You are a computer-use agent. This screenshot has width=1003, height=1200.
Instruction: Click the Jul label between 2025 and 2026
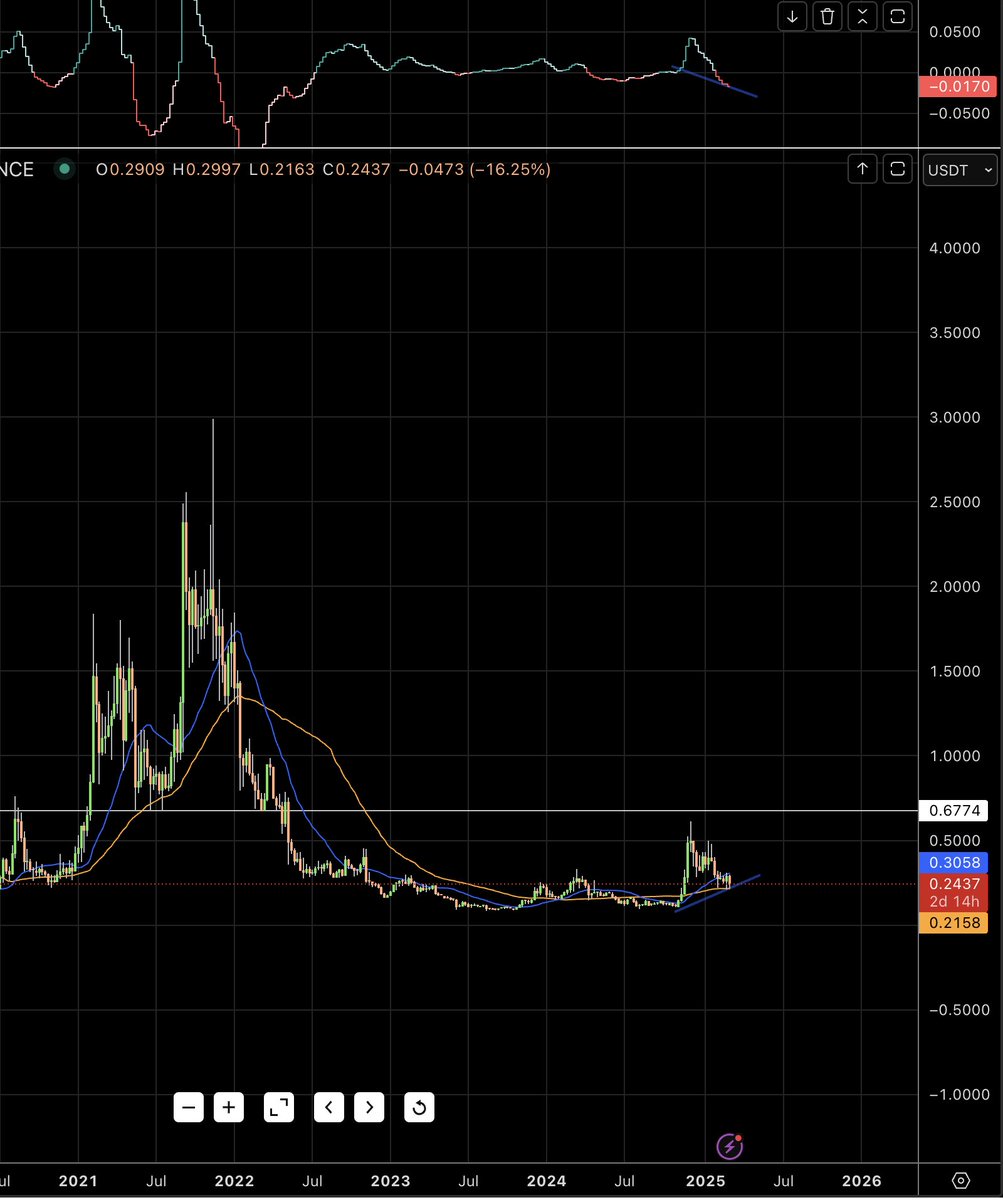point(782,1181)
